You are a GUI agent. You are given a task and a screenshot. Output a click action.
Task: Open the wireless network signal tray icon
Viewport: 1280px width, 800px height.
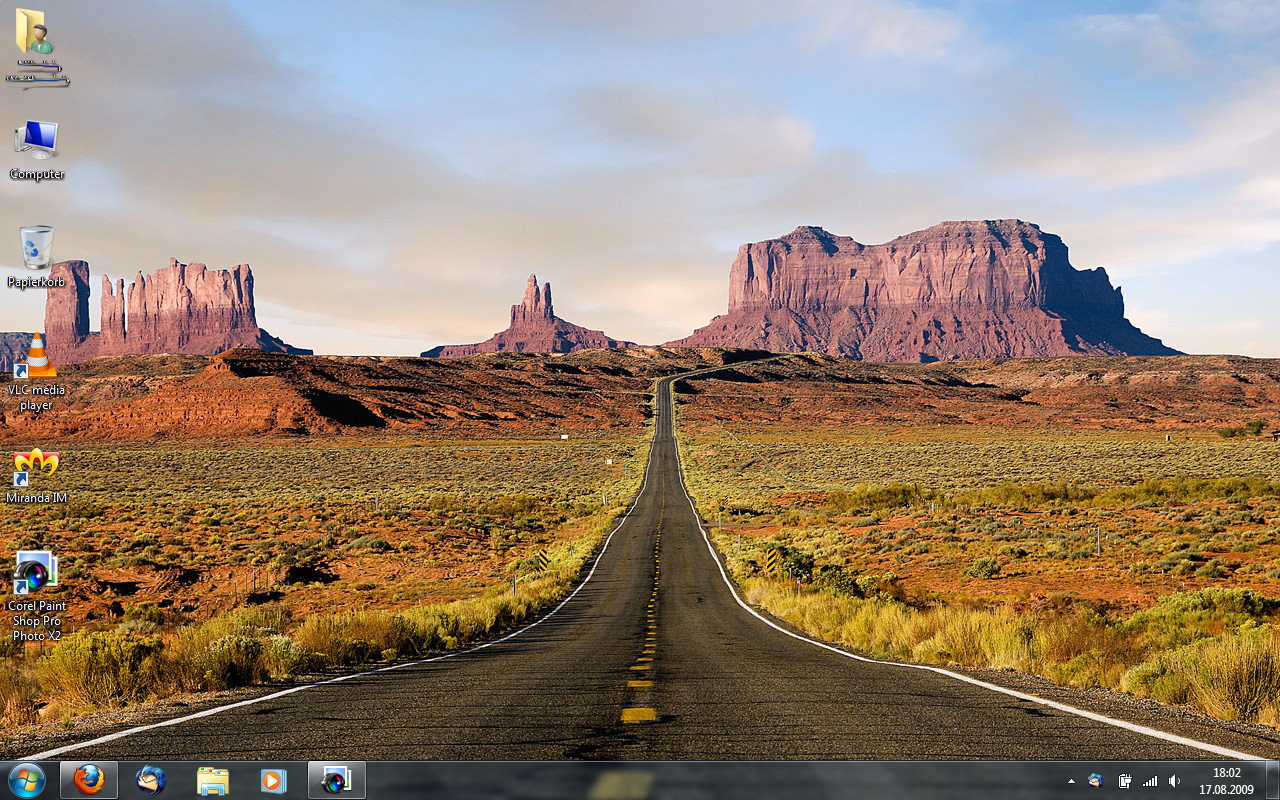coord(1150,781)
